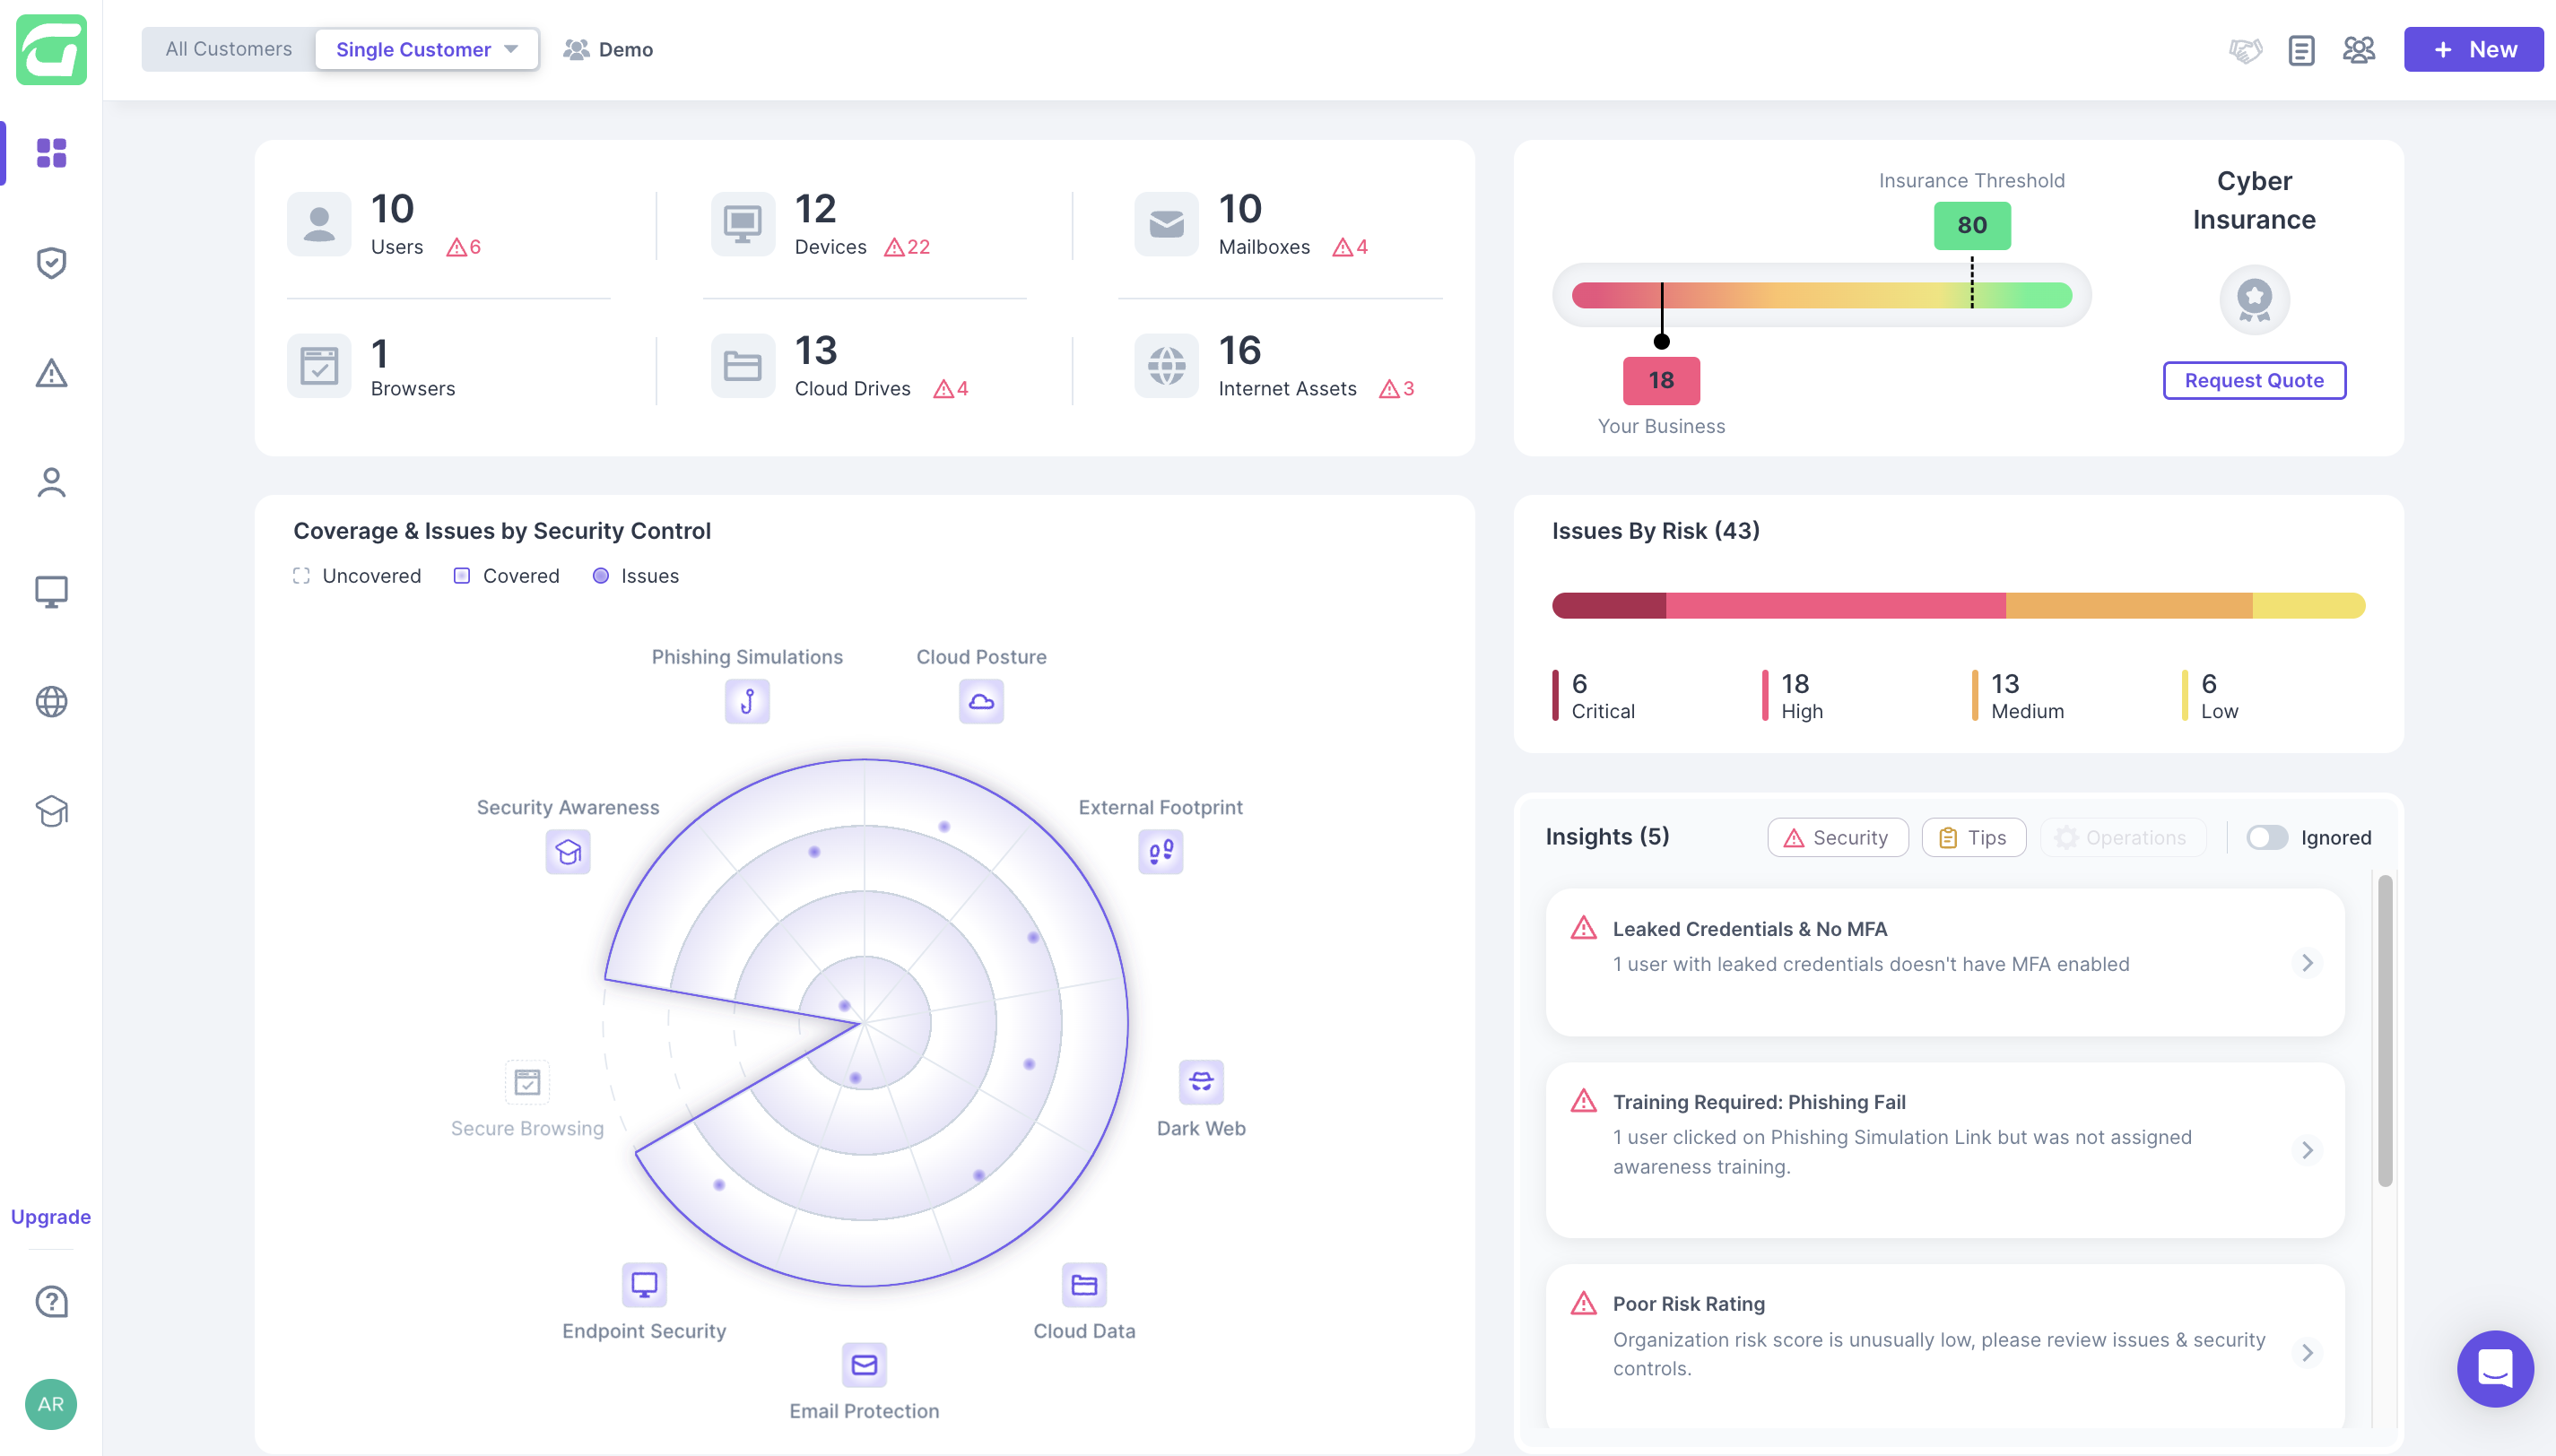
Task: Toggle the Tips insights filter
Action: (x=1973, y=838)
